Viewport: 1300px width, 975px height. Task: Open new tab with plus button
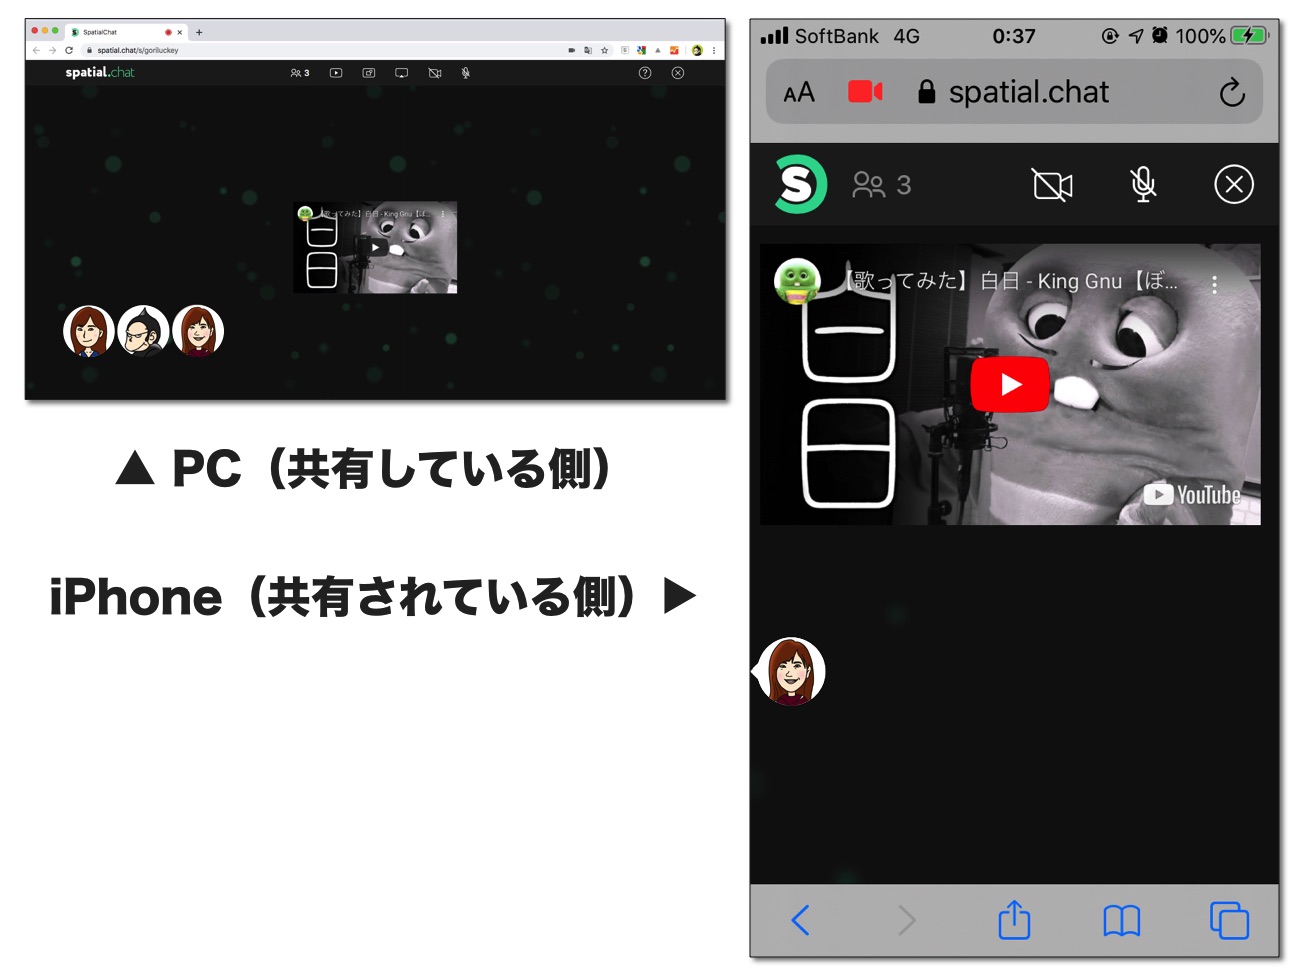[199, 32]
